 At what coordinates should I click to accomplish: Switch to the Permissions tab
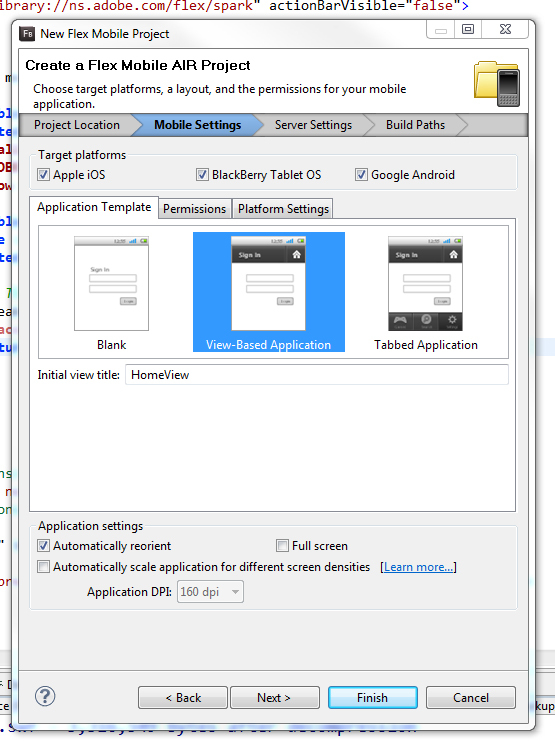point(194,209)
